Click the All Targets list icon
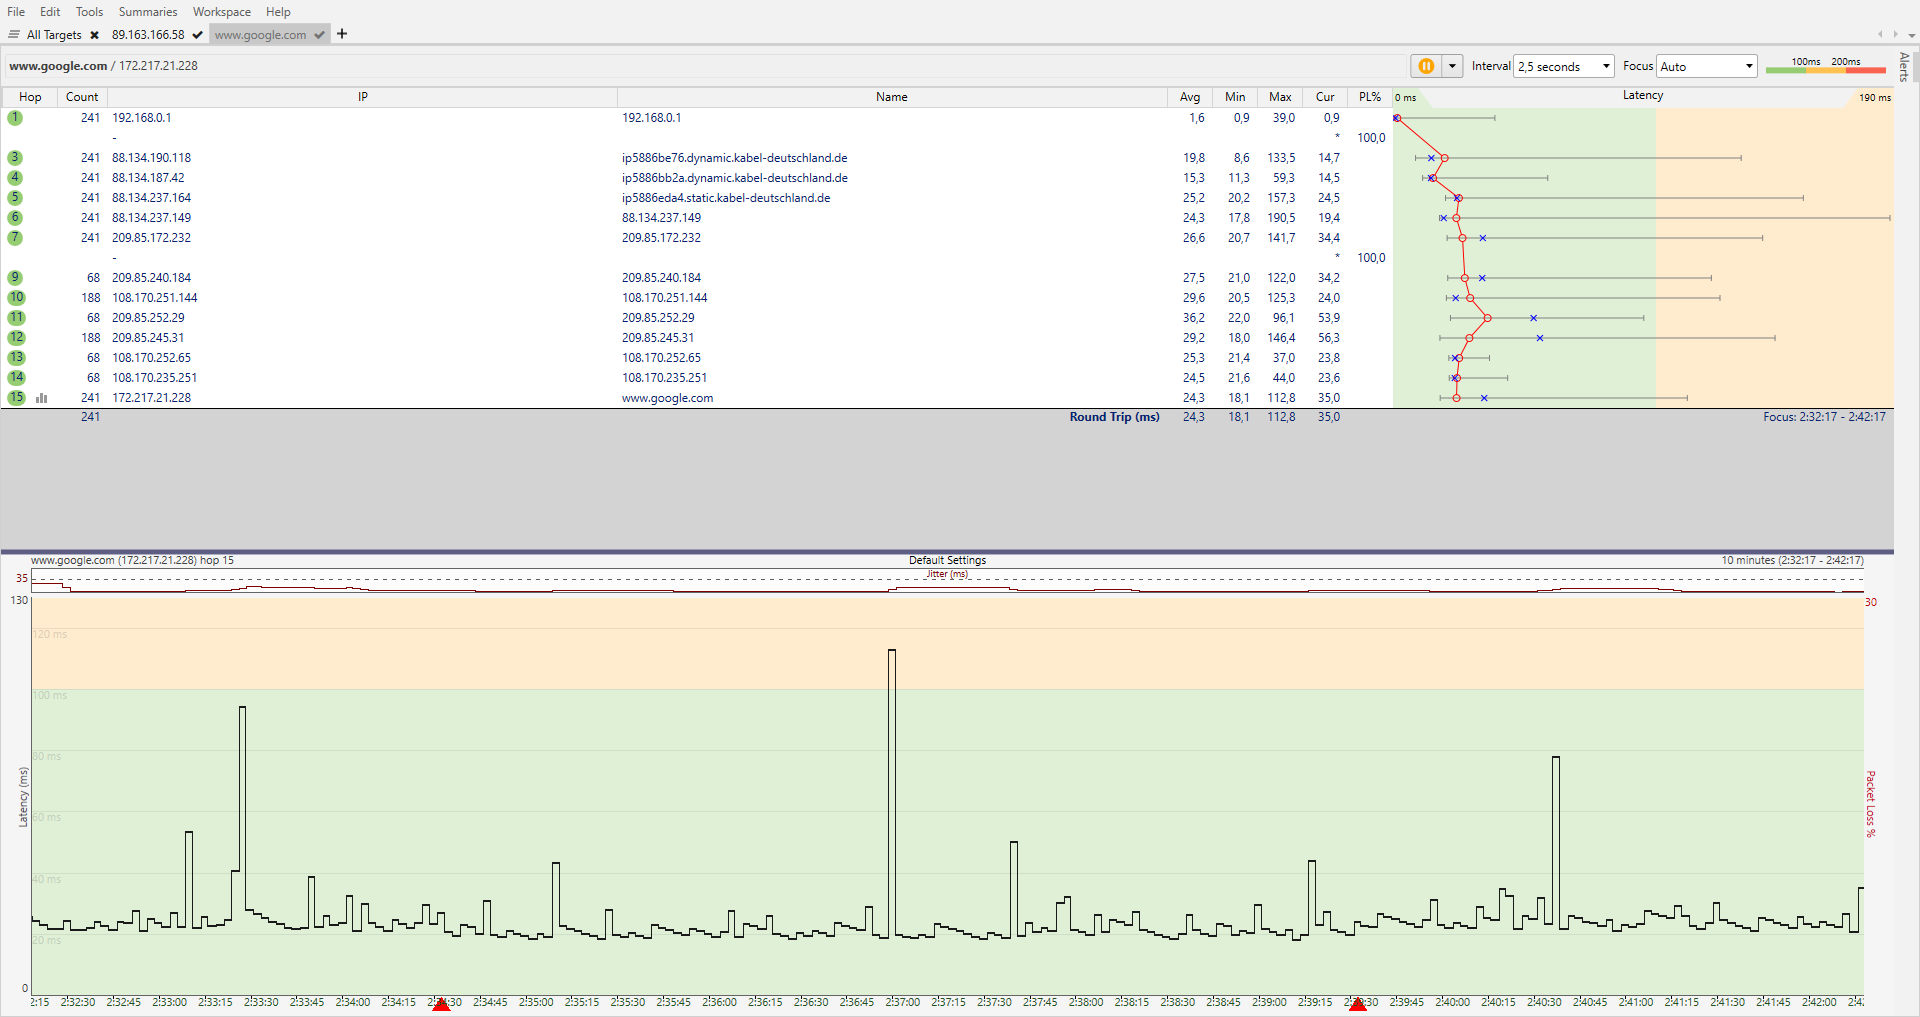Viewport: 1920px width, 1017px height. pos(14,34)
